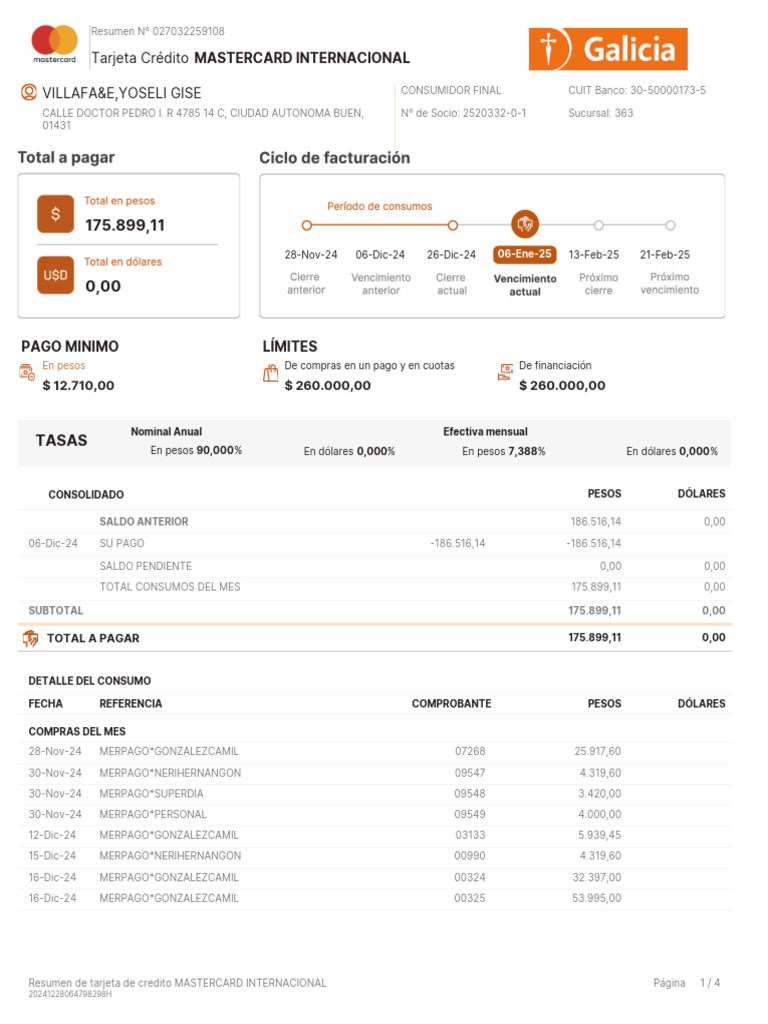The image size is (768, 1024).
Task: Click comprobante 09547 purchase row
Action: (375, 773)
